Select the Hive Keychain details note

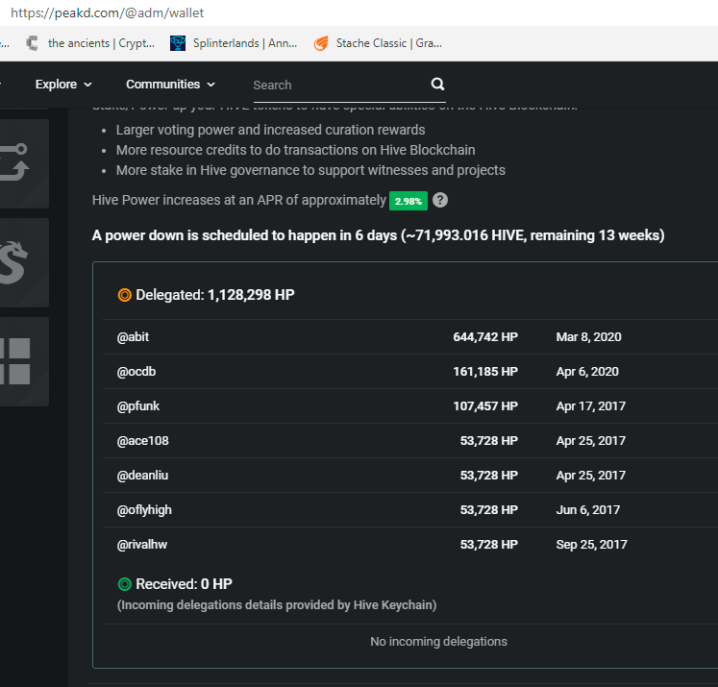tap(277, 605)
